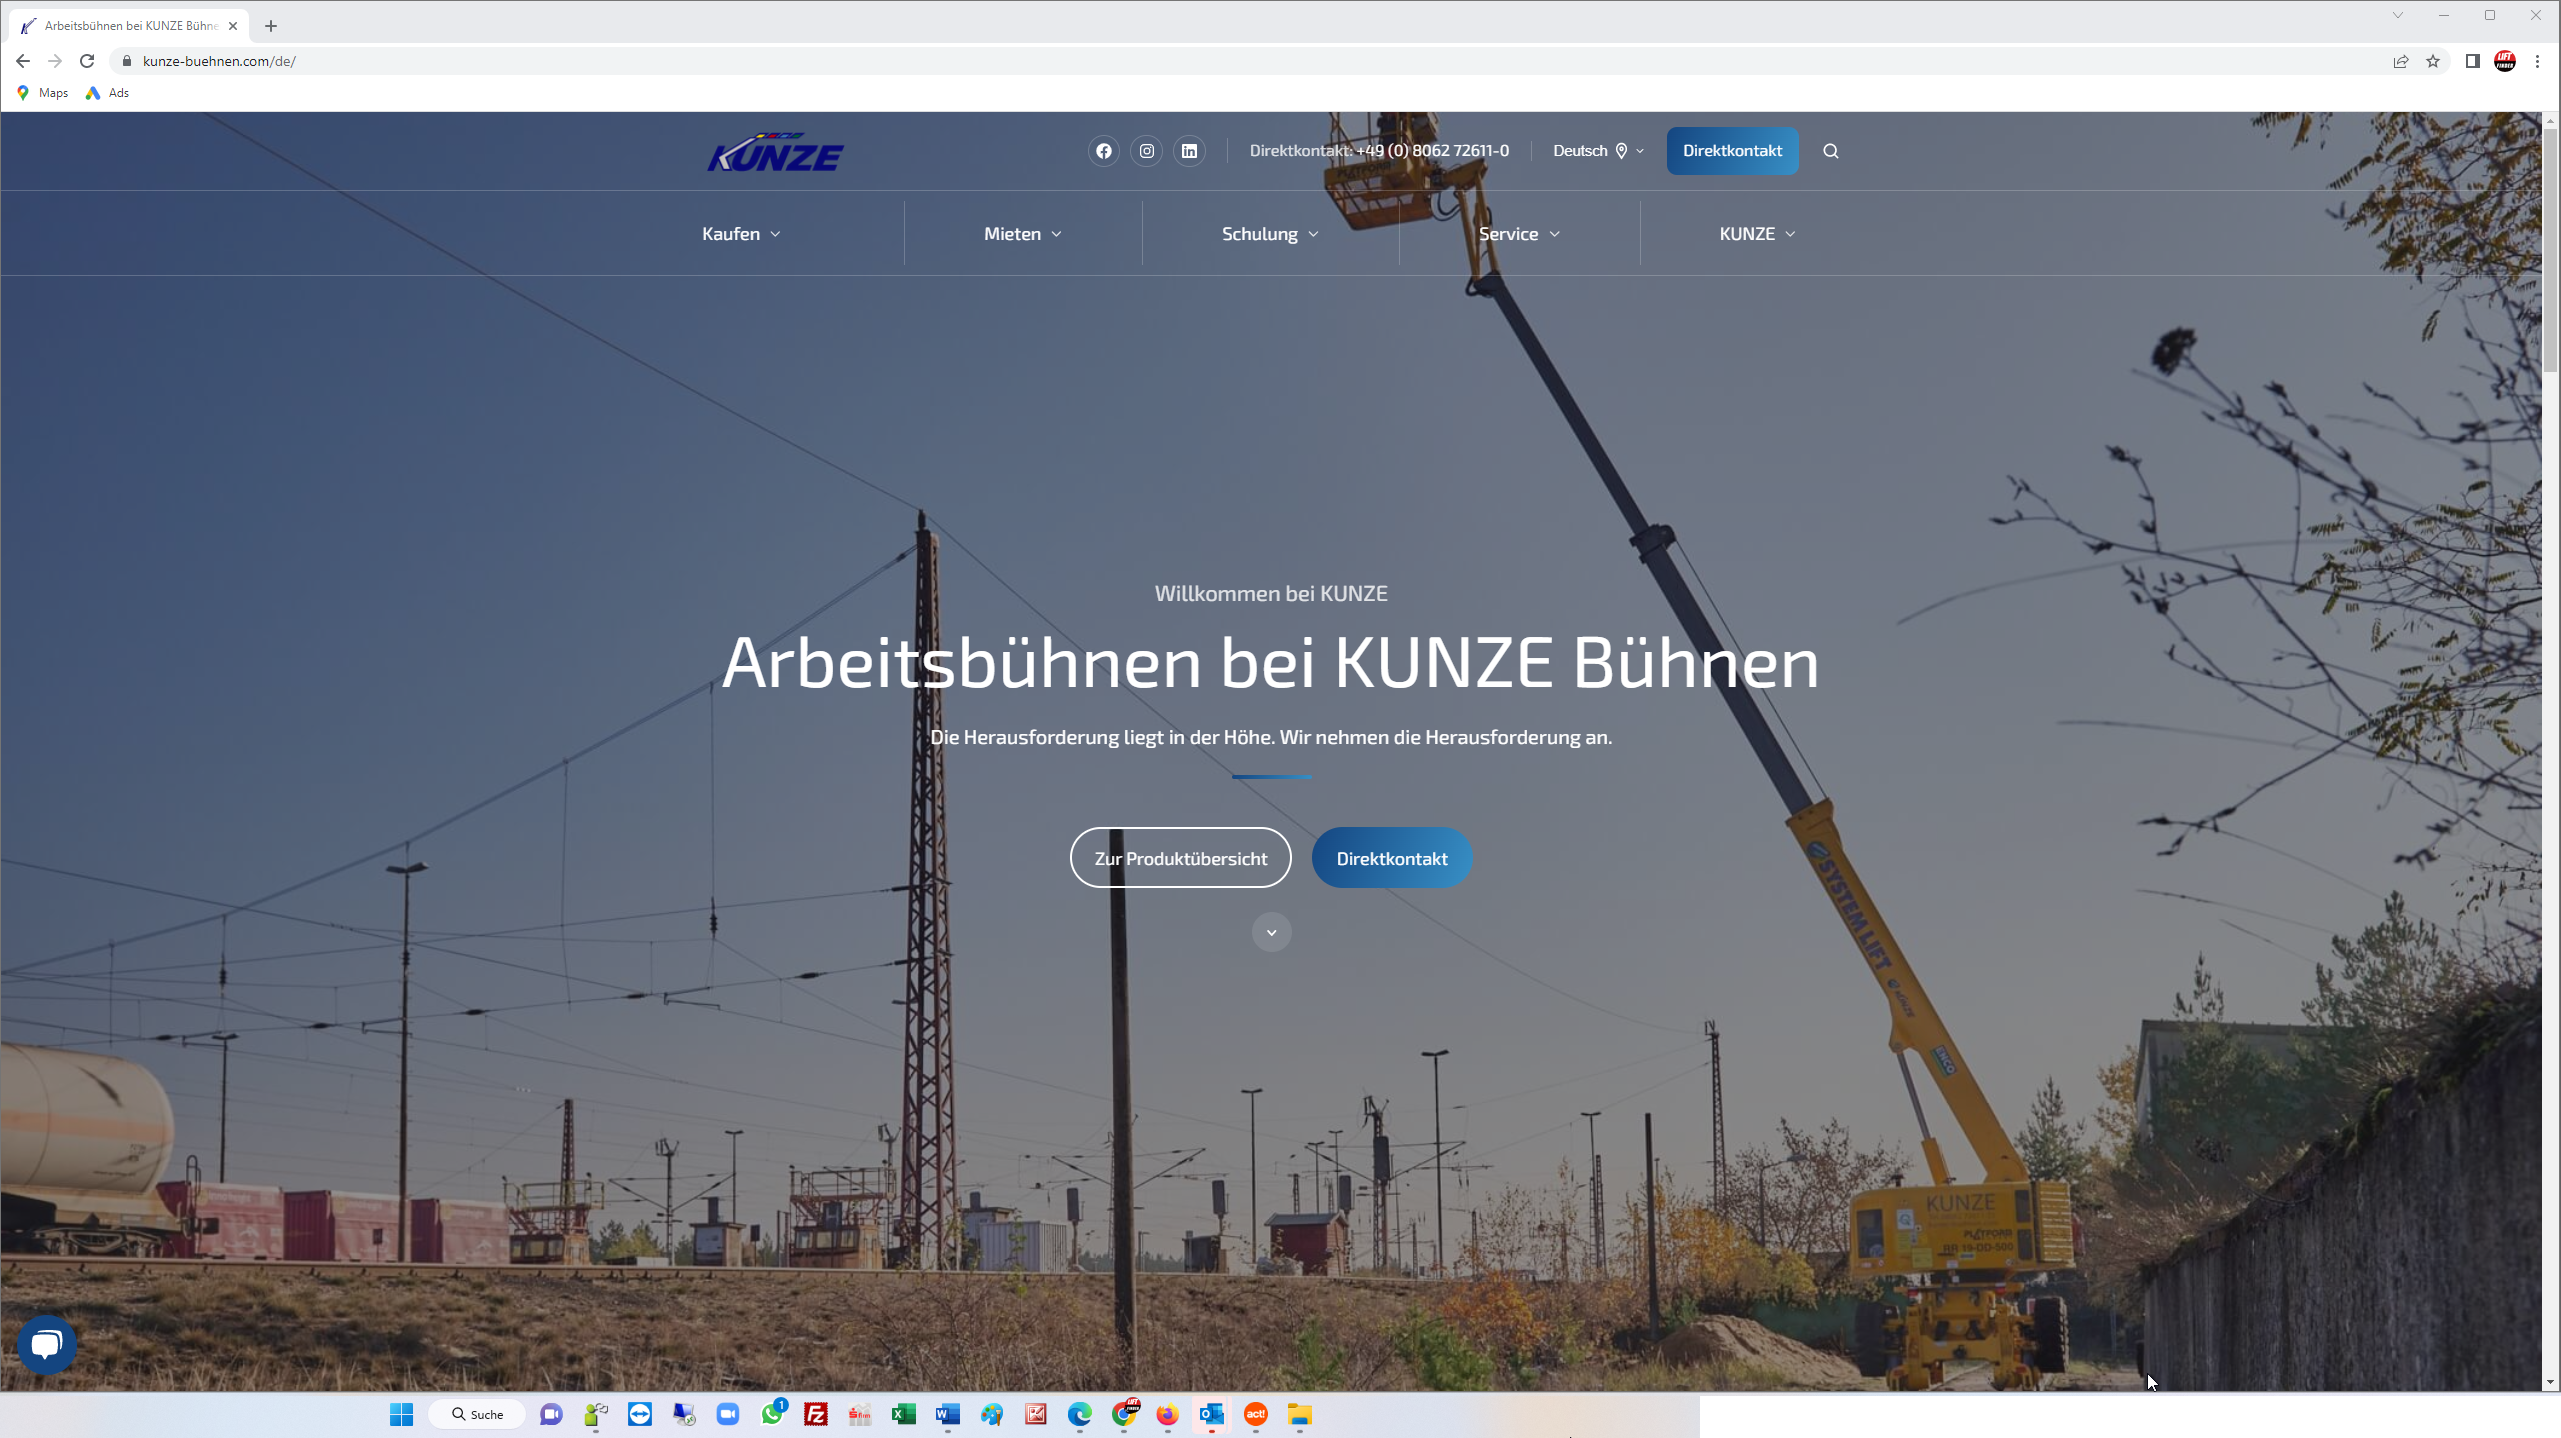Launch FileZilla from the taskbar

[x=816, y=1414]
